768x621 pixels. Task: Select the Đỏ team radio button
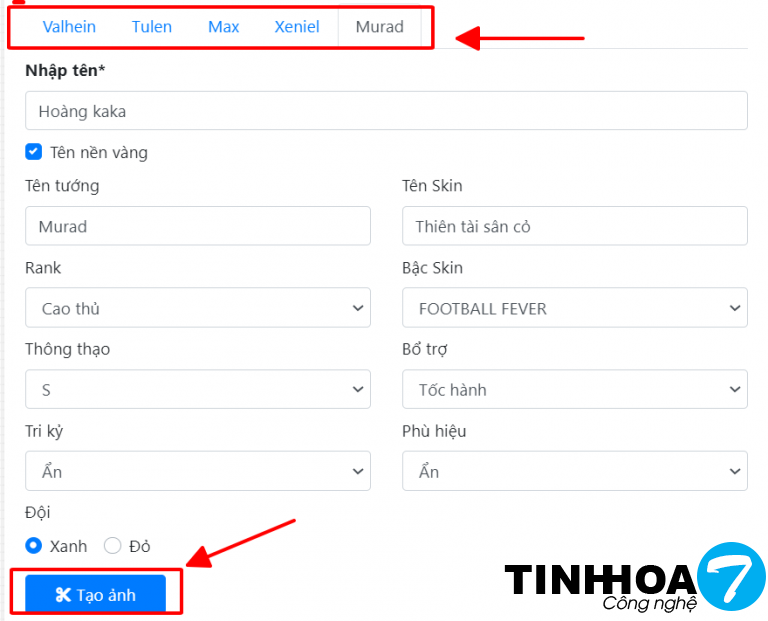113,546
